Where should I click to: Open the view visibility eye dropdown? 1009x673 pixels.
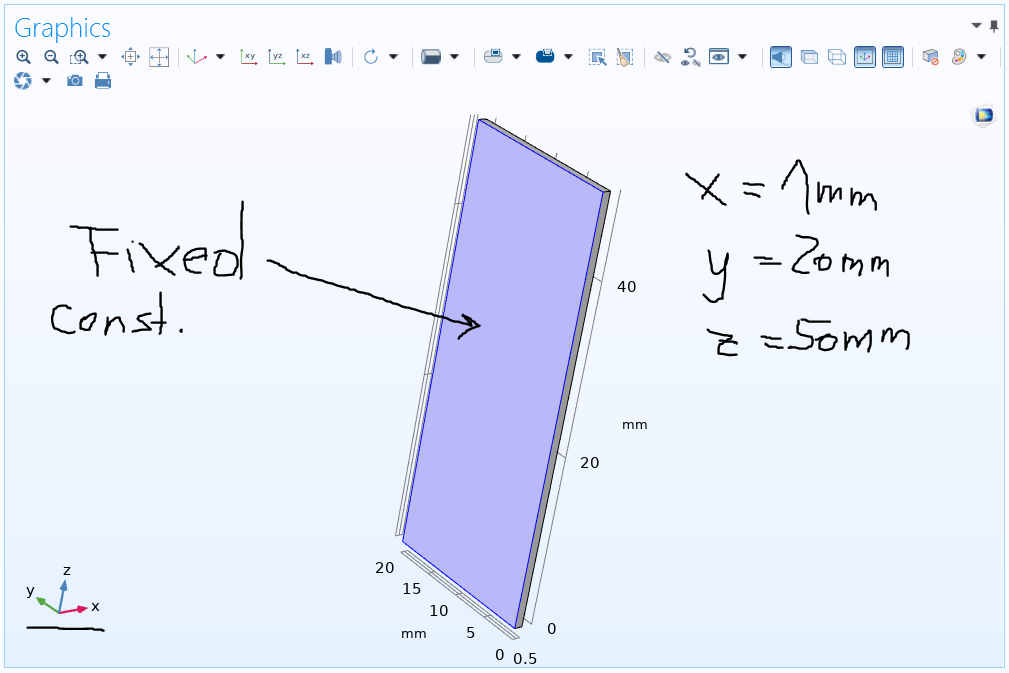tap(742, 57)
